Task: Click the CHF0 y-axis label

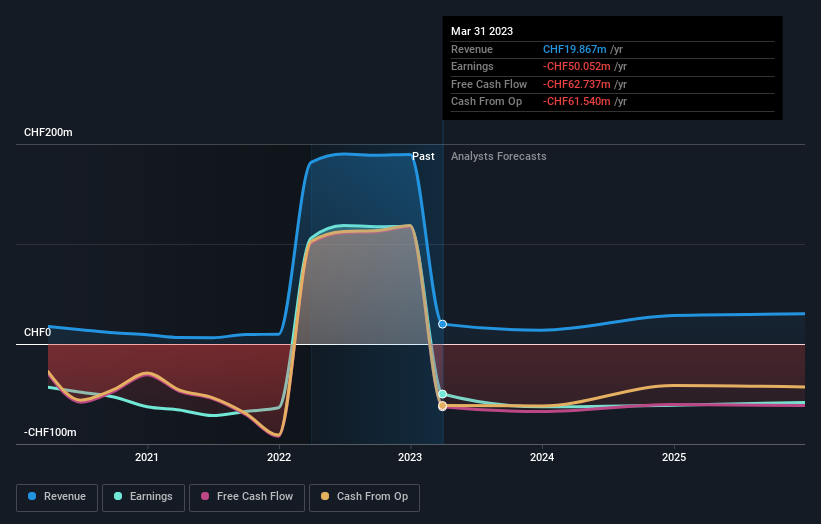Action: click(x=38, y=332)
